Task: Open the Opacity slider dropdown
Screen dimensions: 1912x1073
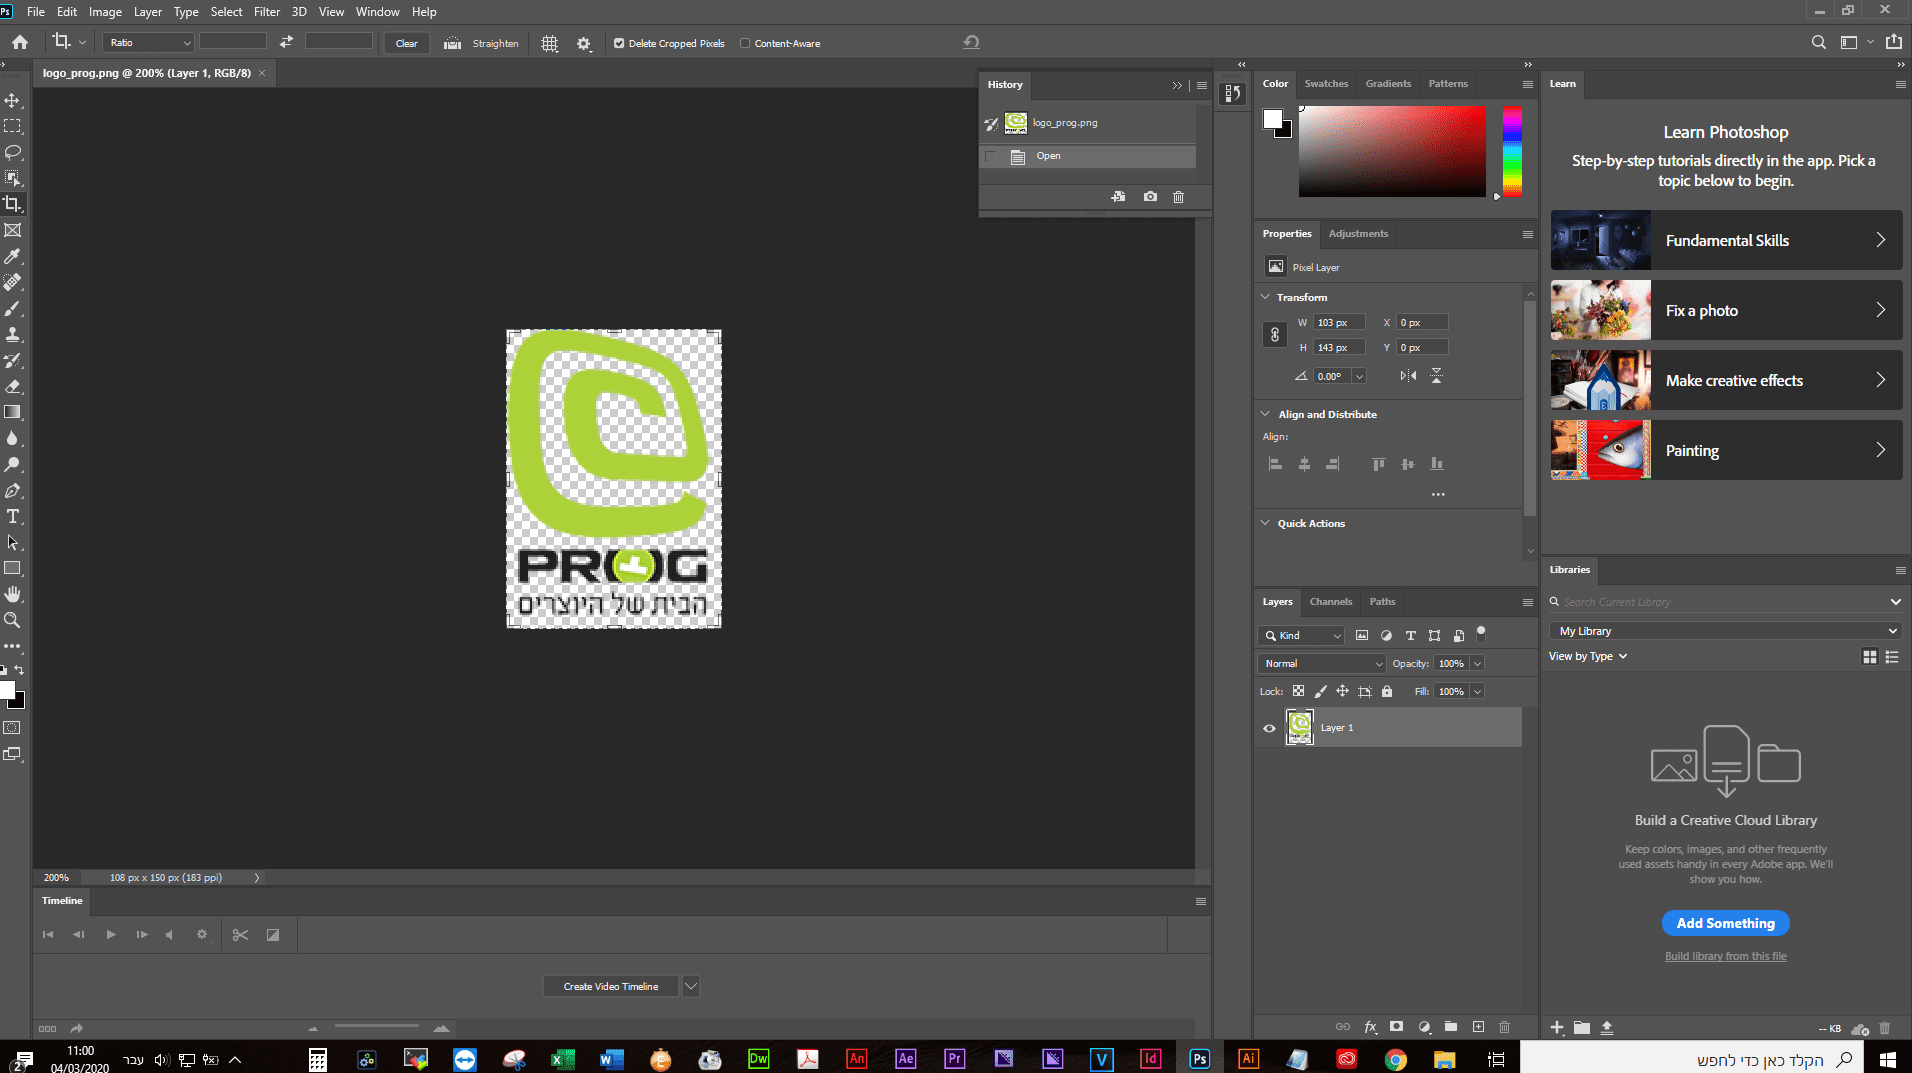Action: [x=1477, y=664]
